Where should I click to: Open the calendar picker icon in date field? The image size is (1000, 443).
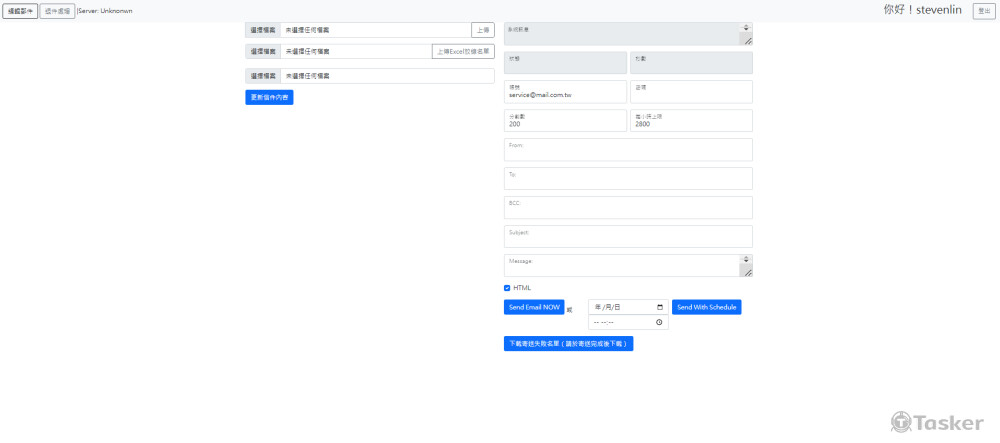click(660, 307)
